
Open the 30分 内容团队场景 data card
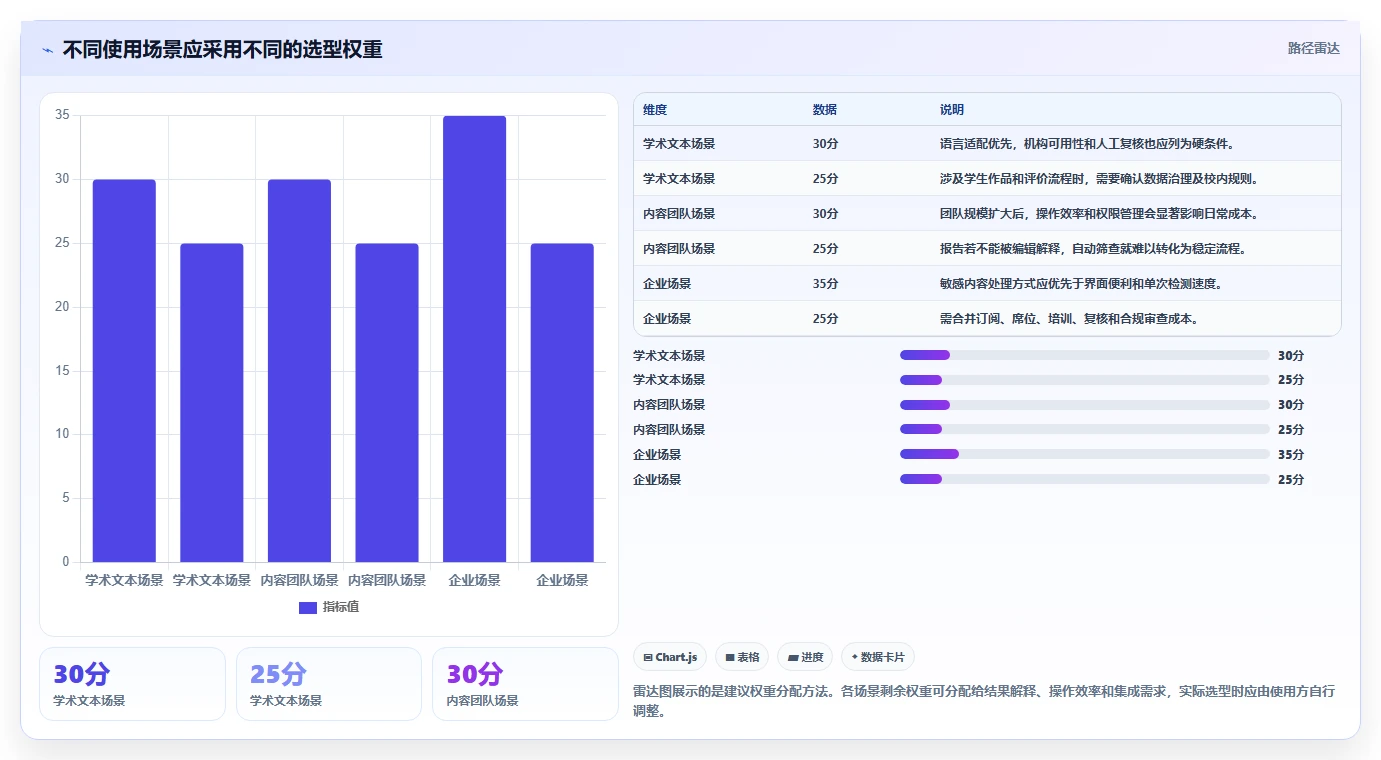(525, 684)
